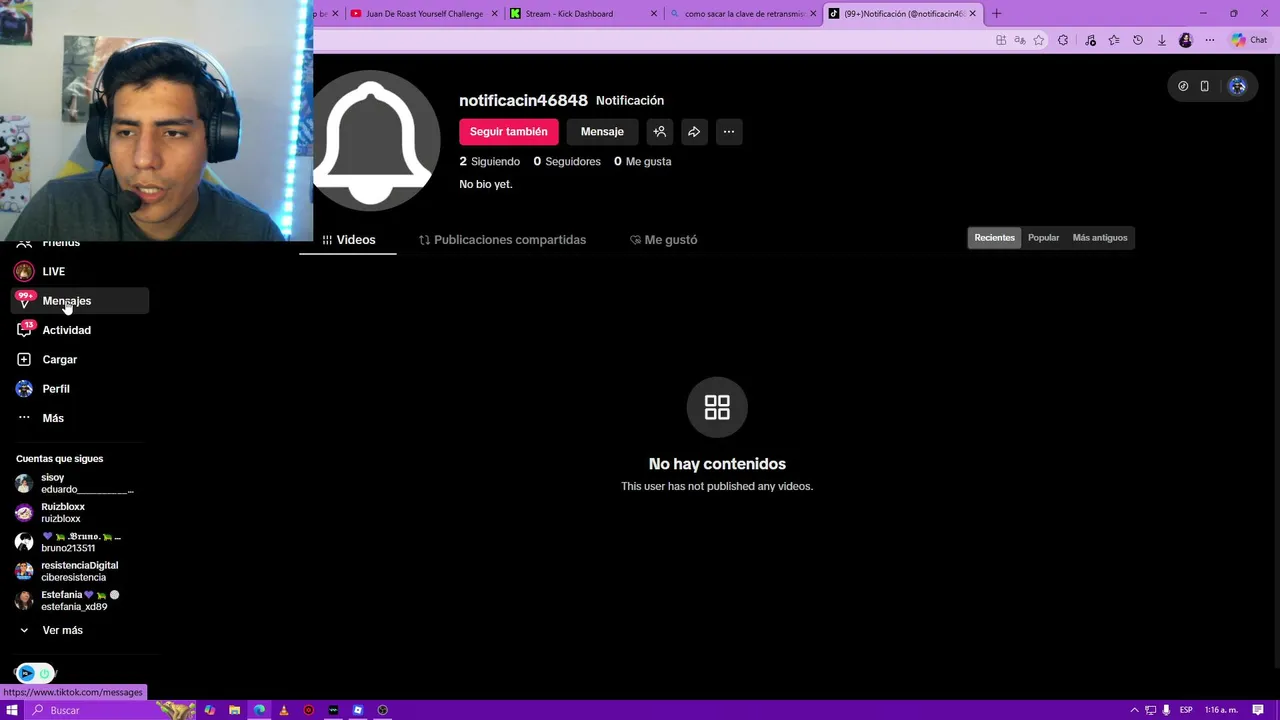Image resolution: width=1280 pixels, height=720 pixels.
Task: Open the account avatar in the top-right pill
Action: (x=1238, y=86)
